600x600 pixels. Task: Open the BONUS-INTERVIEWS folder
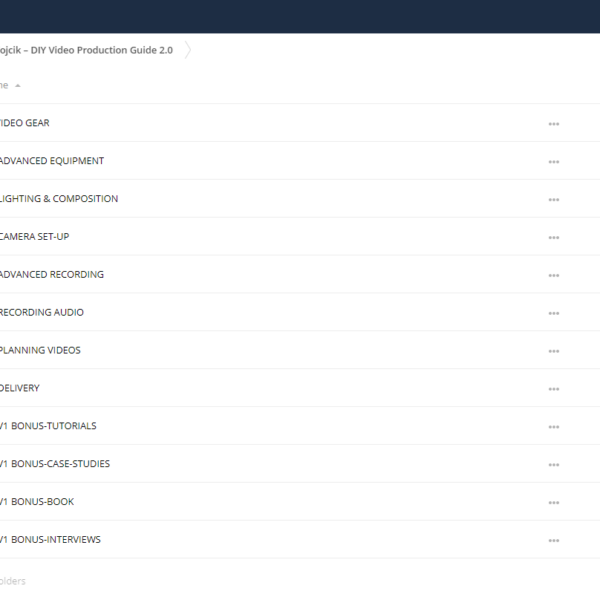[x=50, y=540]
